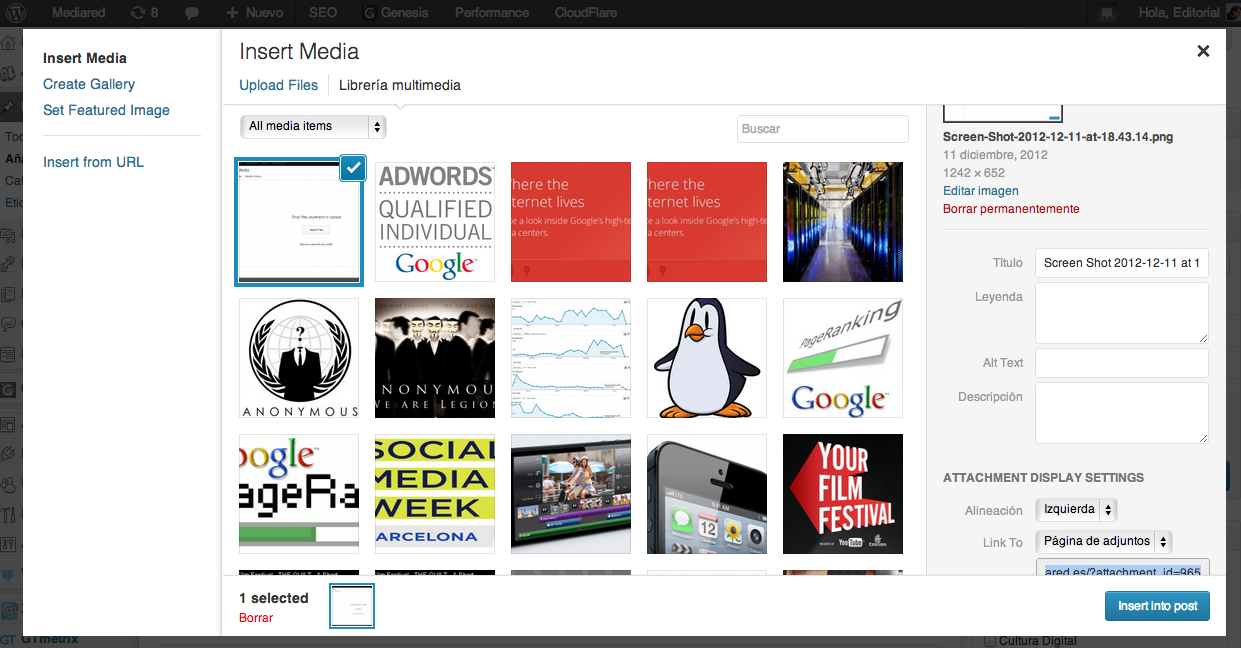Screen dimensions: 1241x648
Task: Choose Set Featured Image in the left menu
Action: (106, 110)
